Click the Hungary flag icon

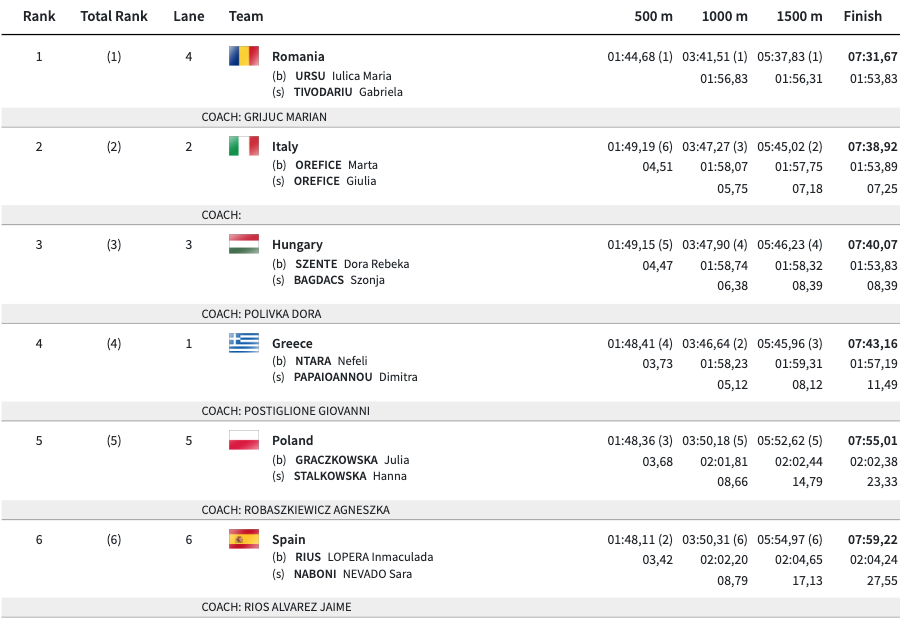click(x=243, y=244)
